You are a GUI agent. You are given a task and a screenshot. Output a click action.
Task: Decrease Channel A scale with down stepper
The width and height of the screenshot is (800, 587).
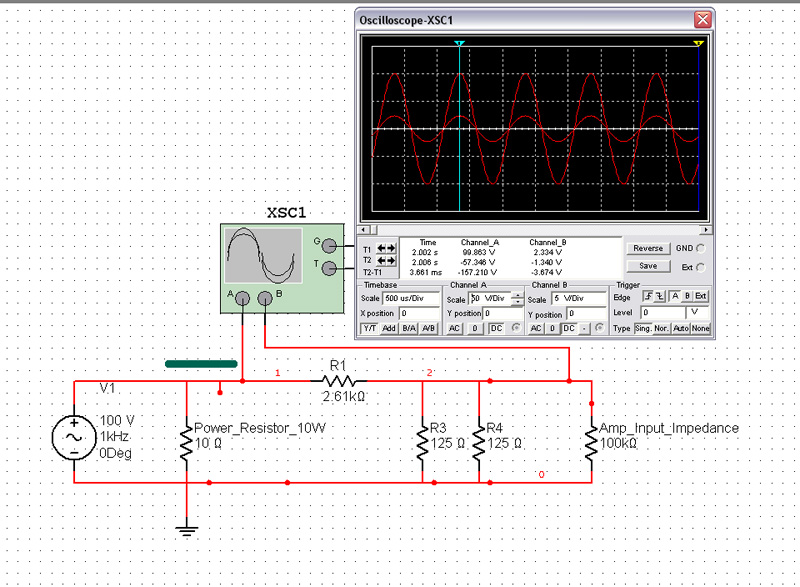[x=517, y=302]
